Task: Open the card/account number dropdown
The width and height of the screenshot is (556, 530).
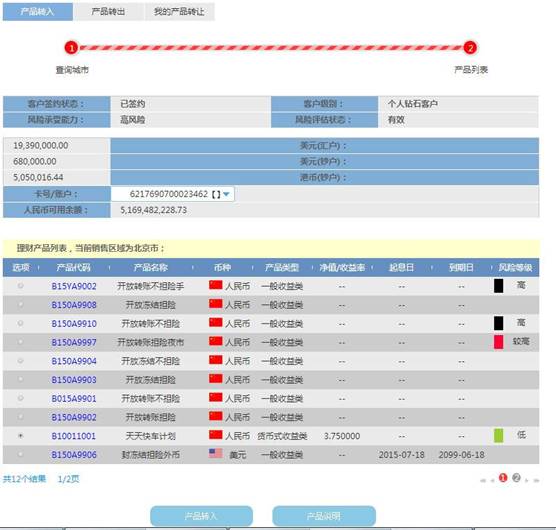Action: pos(226,194)
